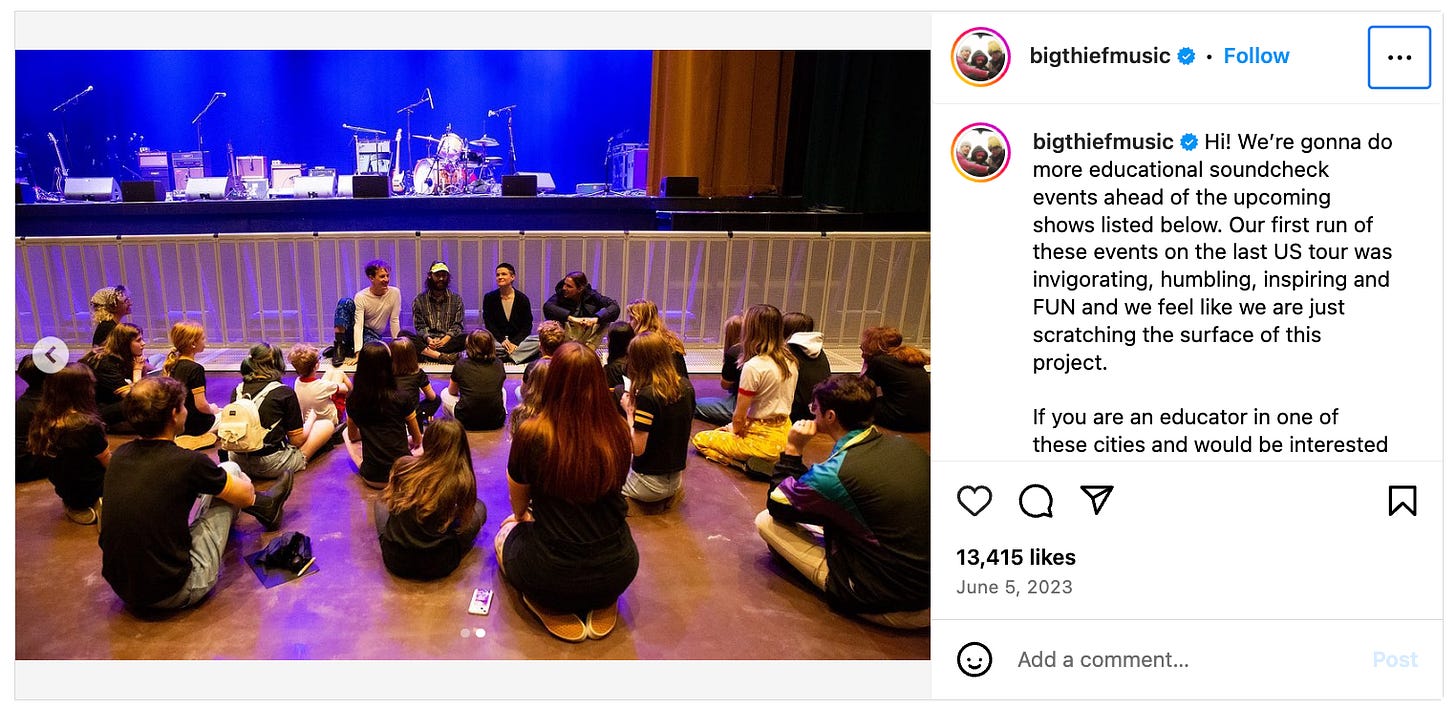Click the soundcheck event photo
The width and height of the screenshot is (1456, 711).
pyautogui.click(x=472, y=354)
